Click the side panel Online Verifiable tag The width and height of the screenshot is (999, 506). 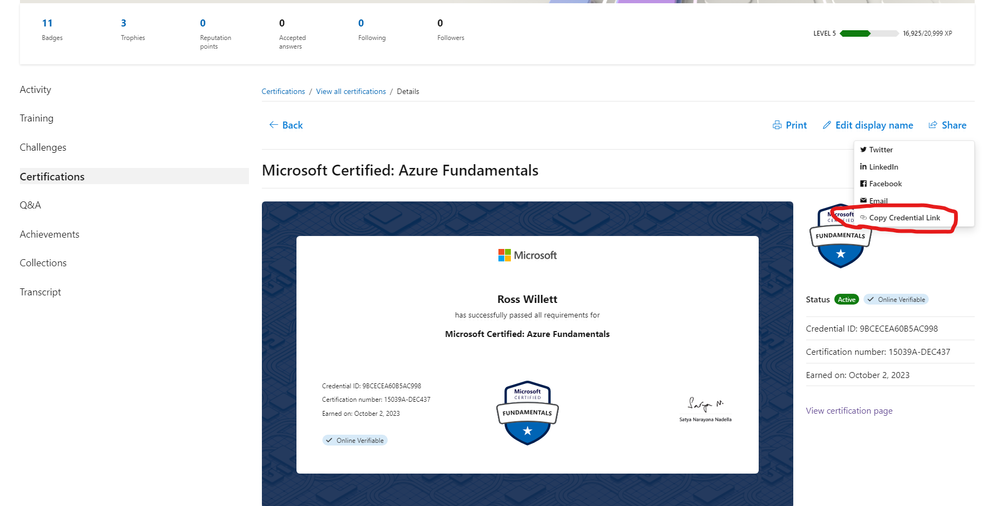[896, 300]
